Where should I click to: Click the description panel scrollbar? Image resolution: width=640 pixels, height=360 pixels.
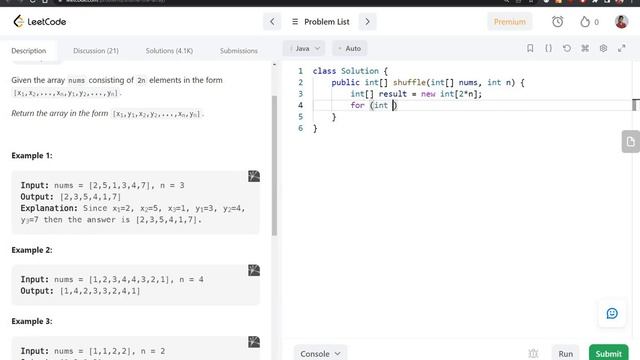click(x=275, y=165)
